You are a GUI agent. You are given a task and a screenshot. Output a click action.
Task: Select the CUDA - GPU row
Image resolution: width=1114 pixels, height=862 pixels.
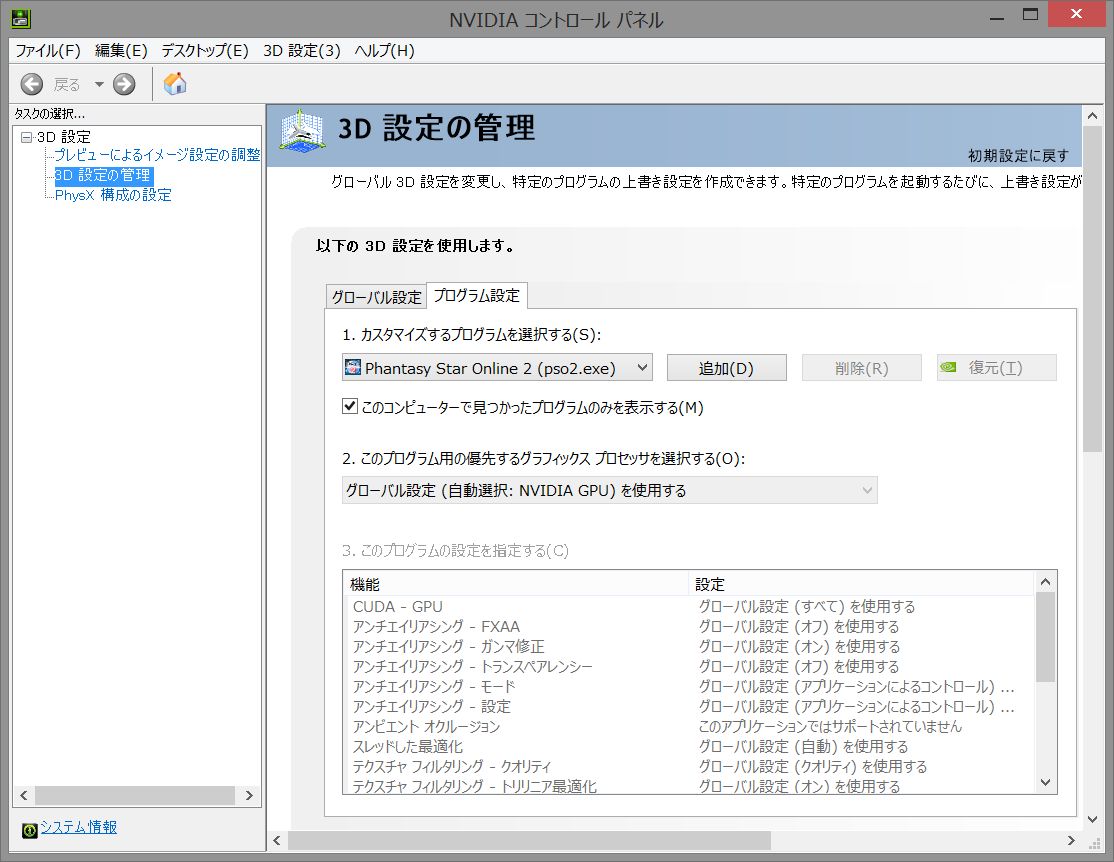(x=688, y=607)
